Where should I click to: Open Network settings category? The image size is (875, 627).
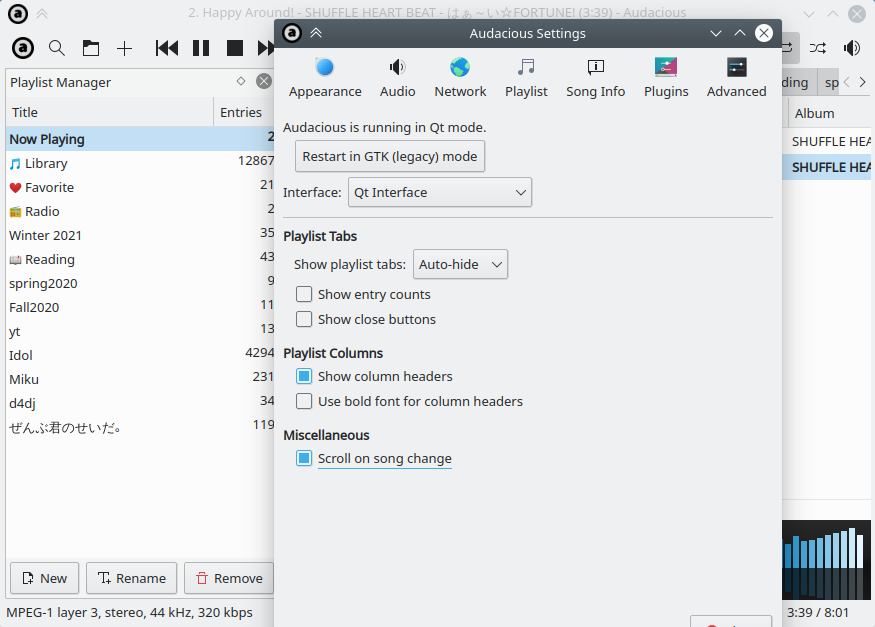click(x=460, y=78)
